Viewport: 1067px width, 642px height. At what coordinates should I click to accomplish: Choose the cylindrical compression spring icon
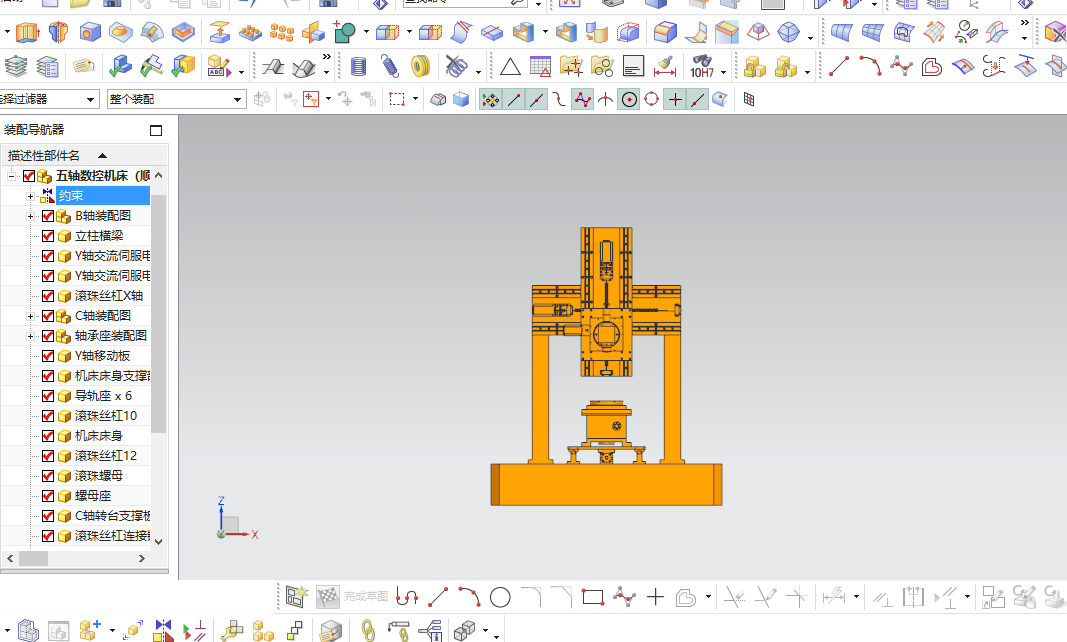(358, 67)
